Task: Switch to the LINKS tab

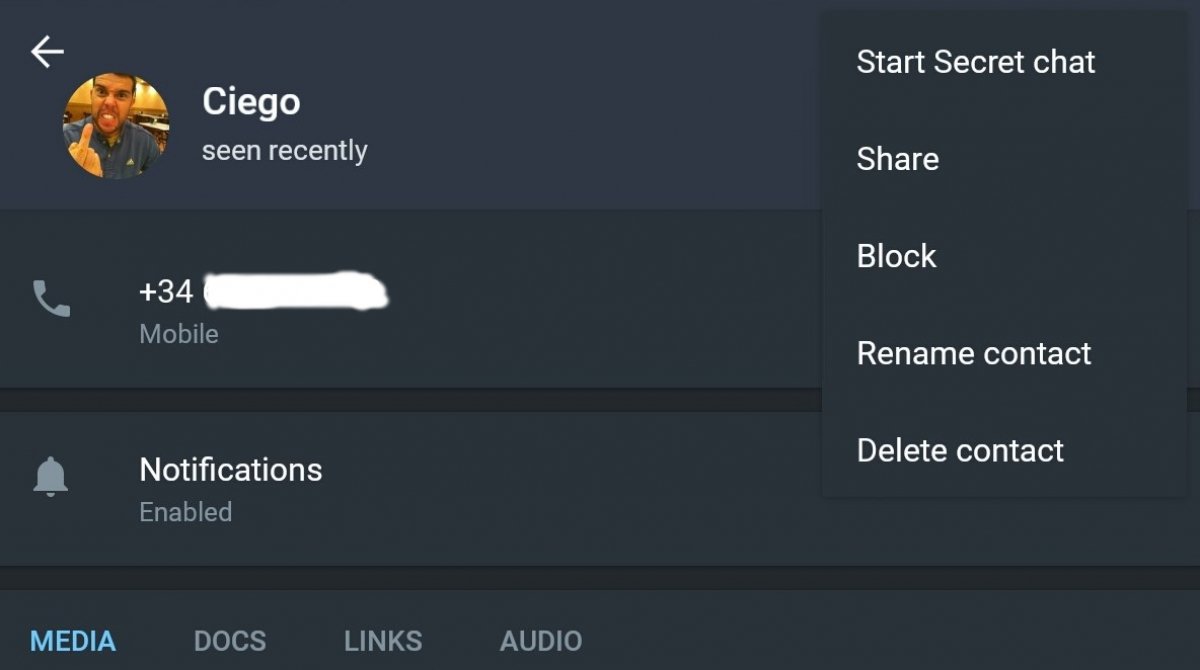Action: [x=383, y=641]
